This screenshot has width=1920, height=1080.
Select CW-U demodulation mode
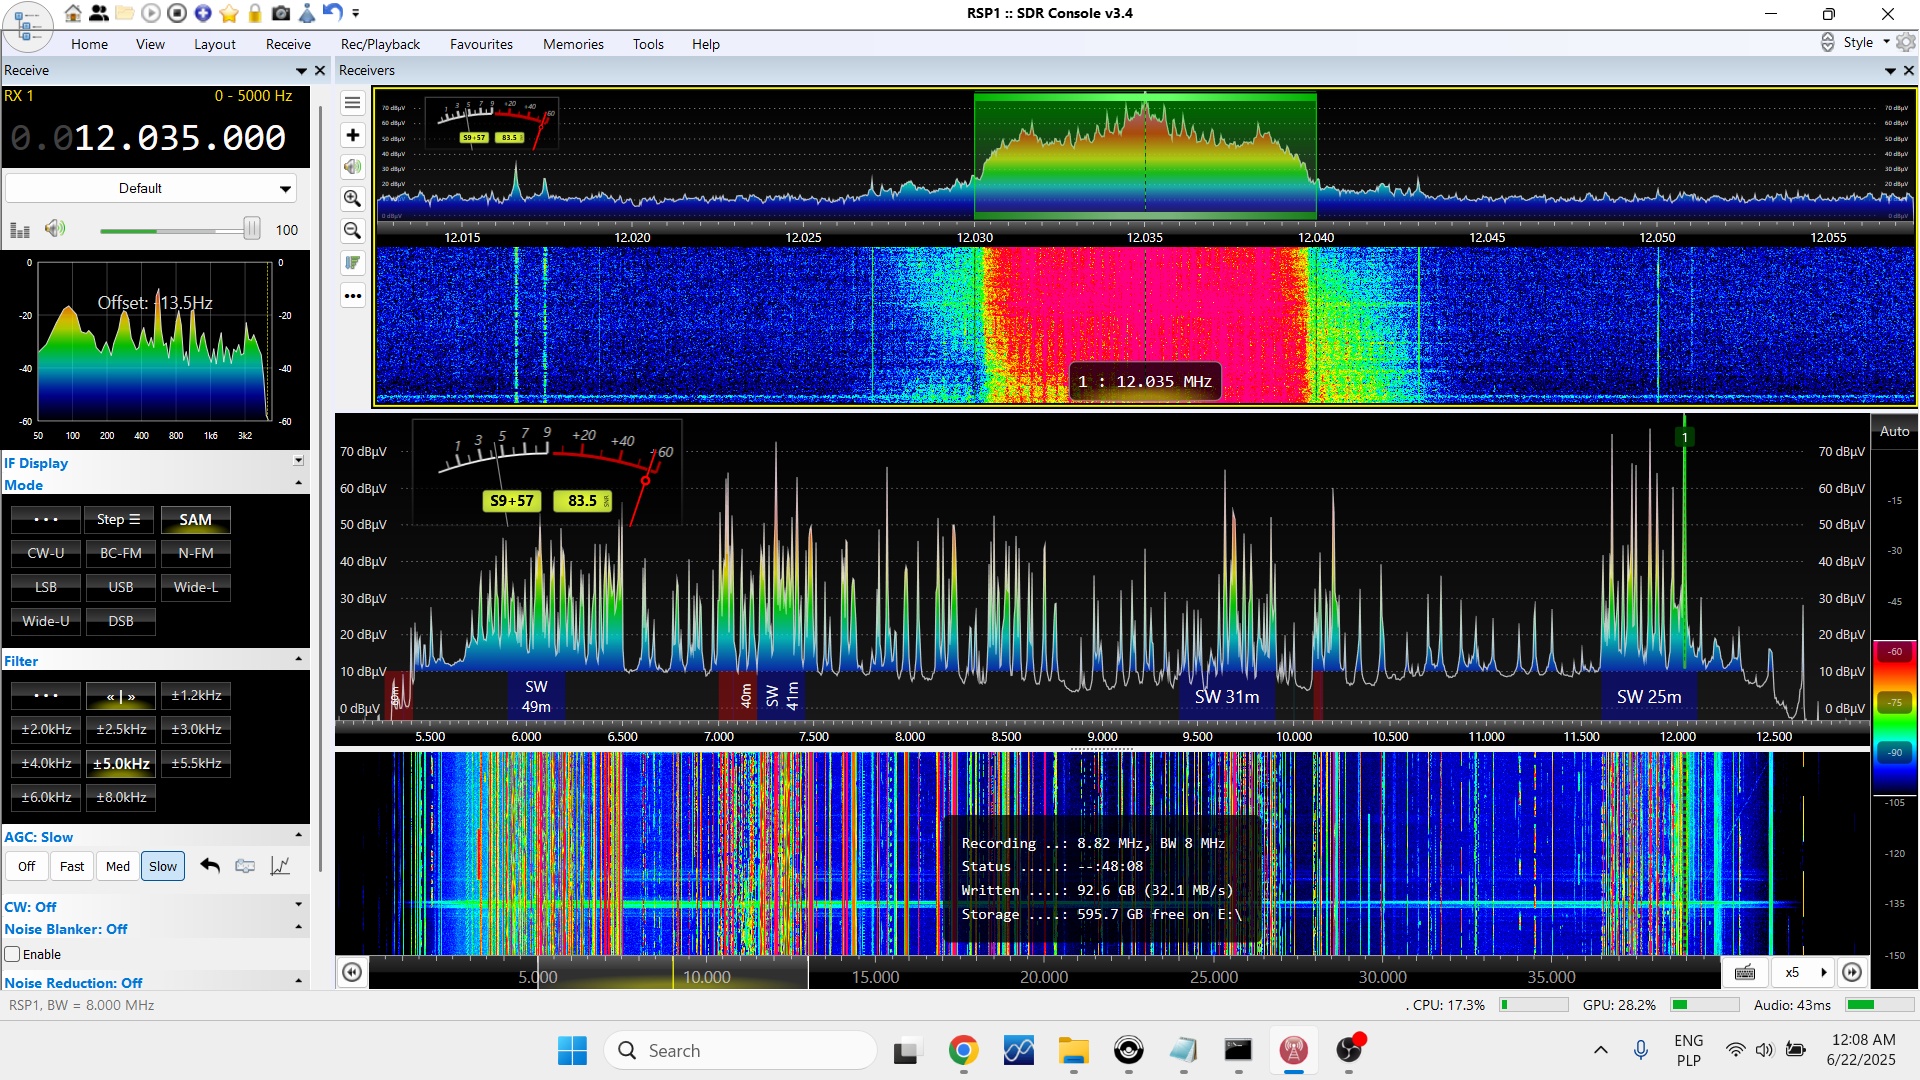[46, 553]
